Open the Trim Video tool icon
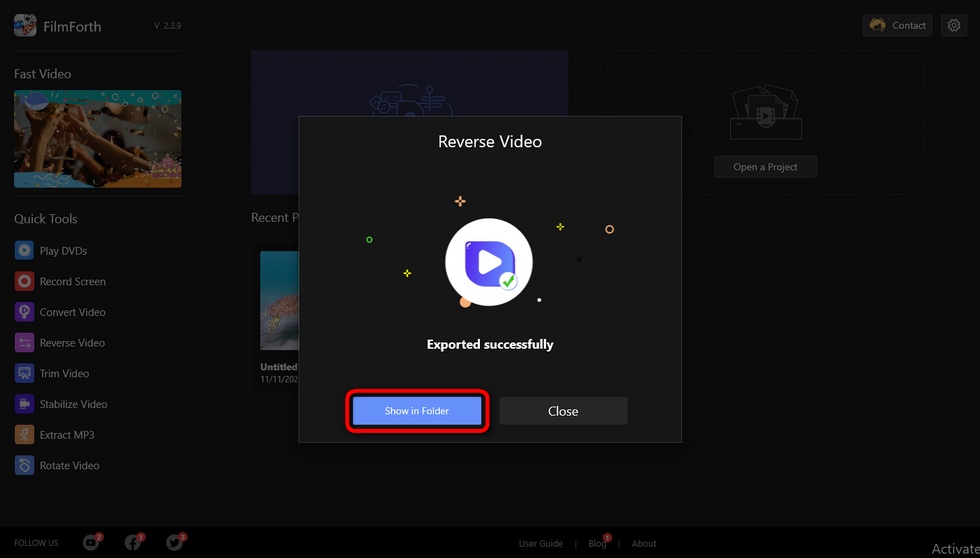 click(x=24, y=373)
